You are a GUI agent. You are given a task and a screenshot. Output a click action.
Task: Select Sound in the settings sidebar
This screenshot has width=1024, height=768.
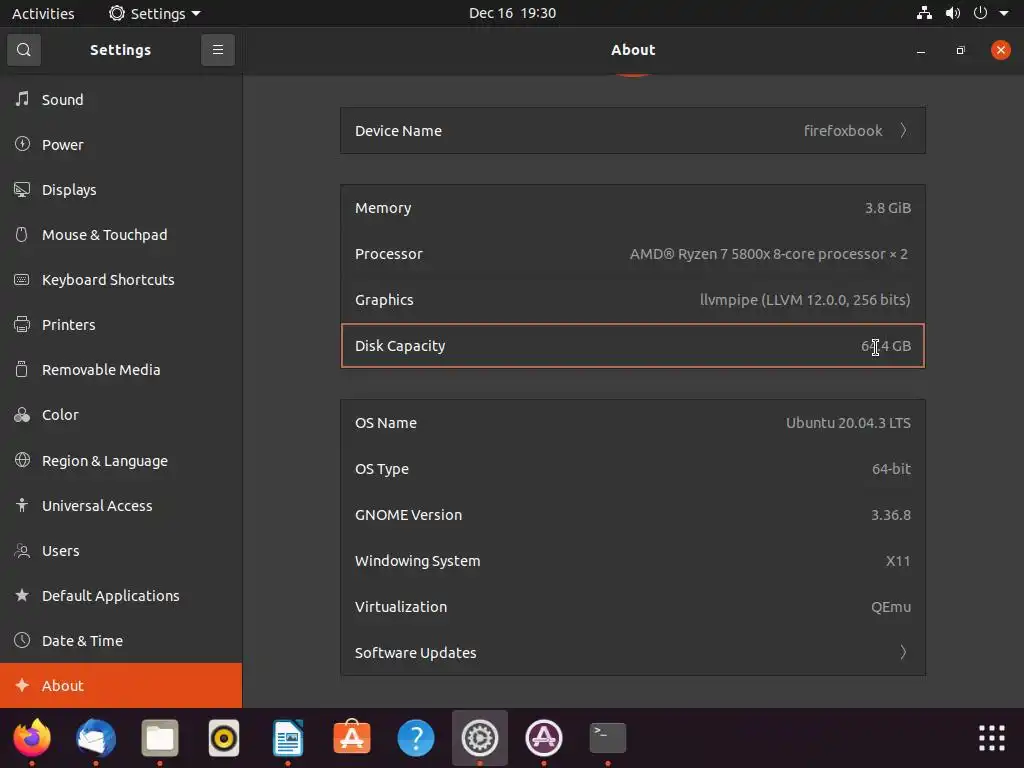(x=121, y=99)
